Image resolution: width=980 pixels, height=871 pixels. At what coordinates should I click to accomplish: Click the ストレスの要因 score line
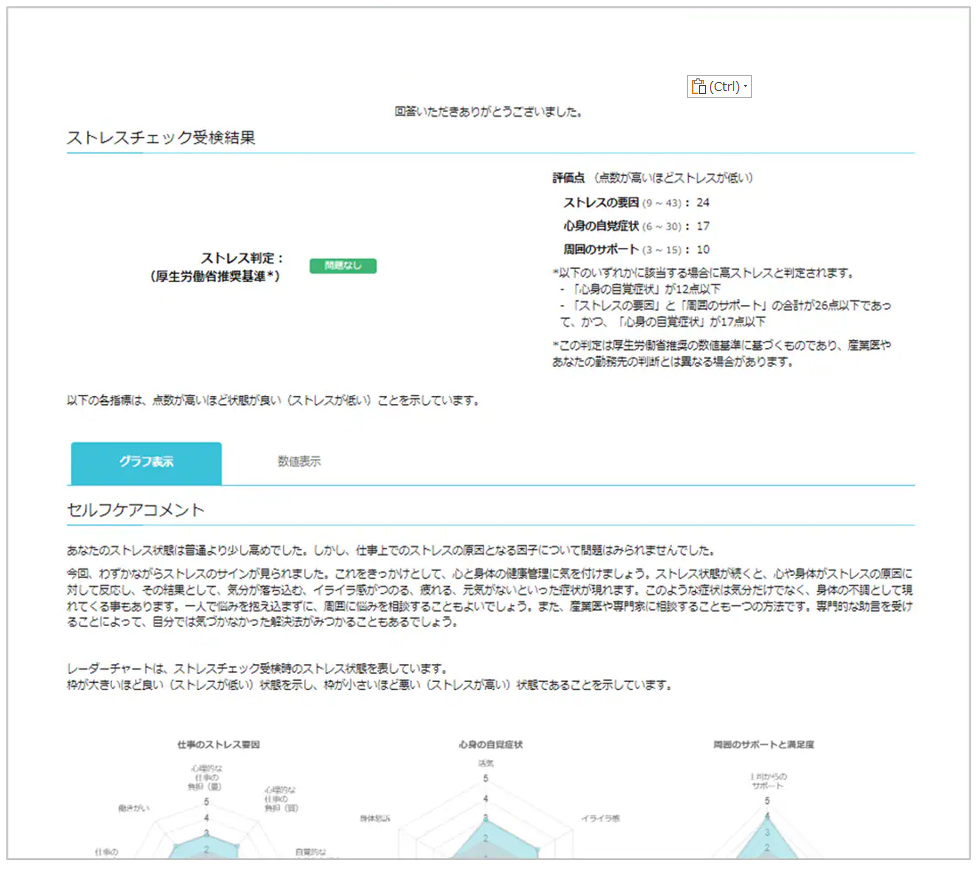[636, 202]
